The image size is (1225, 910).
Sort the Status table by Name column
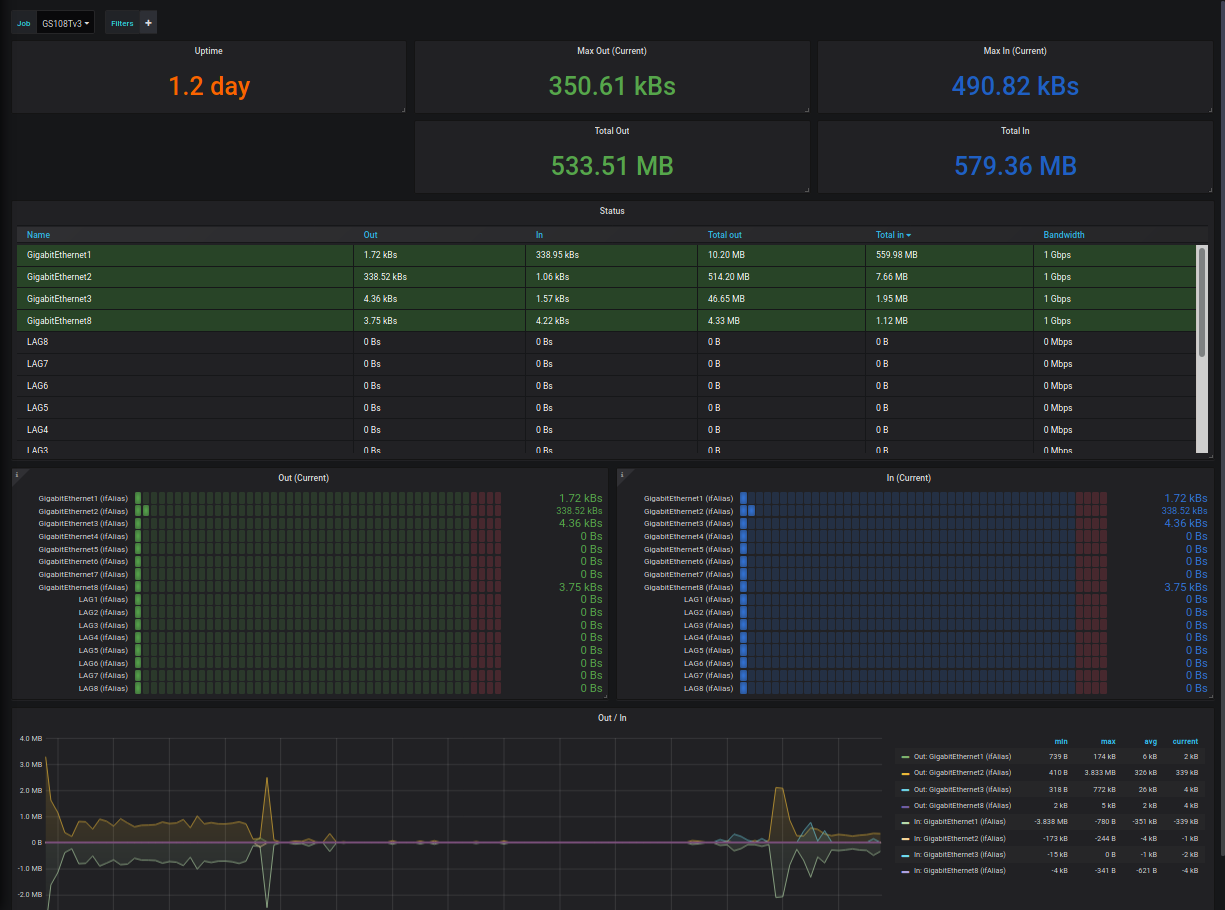point(38,235)
